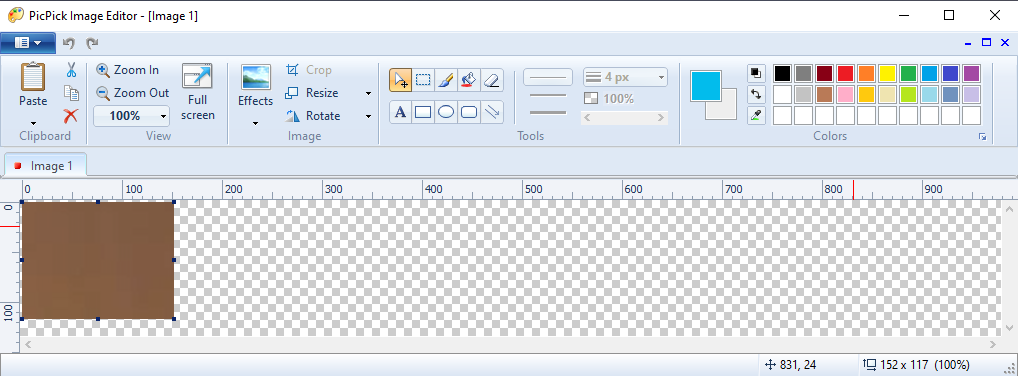Image resolution: width=1018 pixels, height=376 pixels.
Task: Click the brown image on canvas
Action: (98, 260)
